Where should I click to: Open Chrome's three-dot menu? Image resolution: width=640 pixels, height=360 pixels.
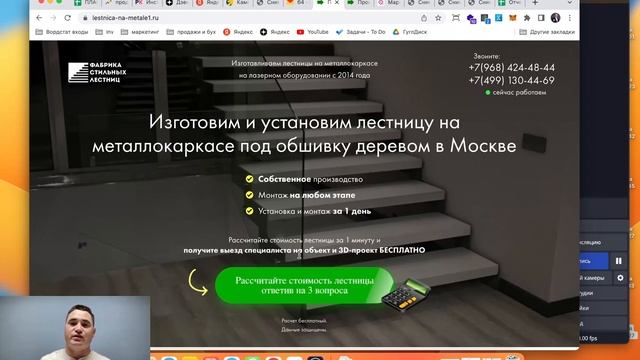569,18
